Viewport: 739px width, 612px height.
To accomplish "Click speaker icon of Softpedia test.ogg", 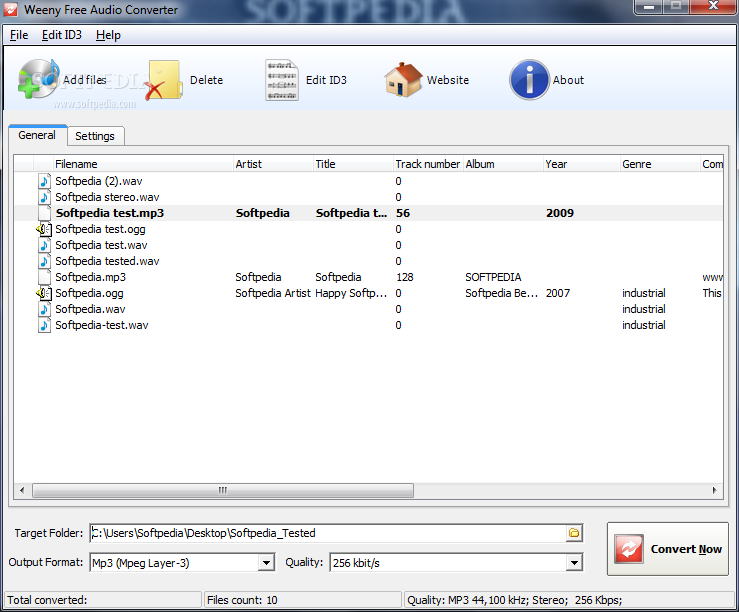I will [44, 229].
